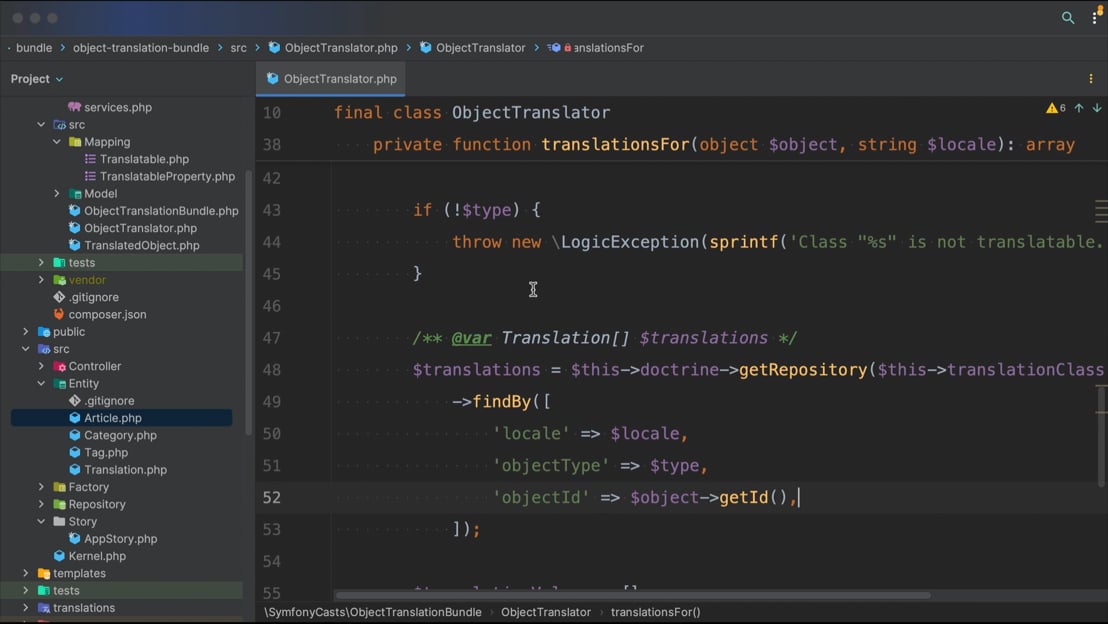The image size is (1108, 624).
Task: Click the project panel vertical scrollbar
Action: click(248, 302)
